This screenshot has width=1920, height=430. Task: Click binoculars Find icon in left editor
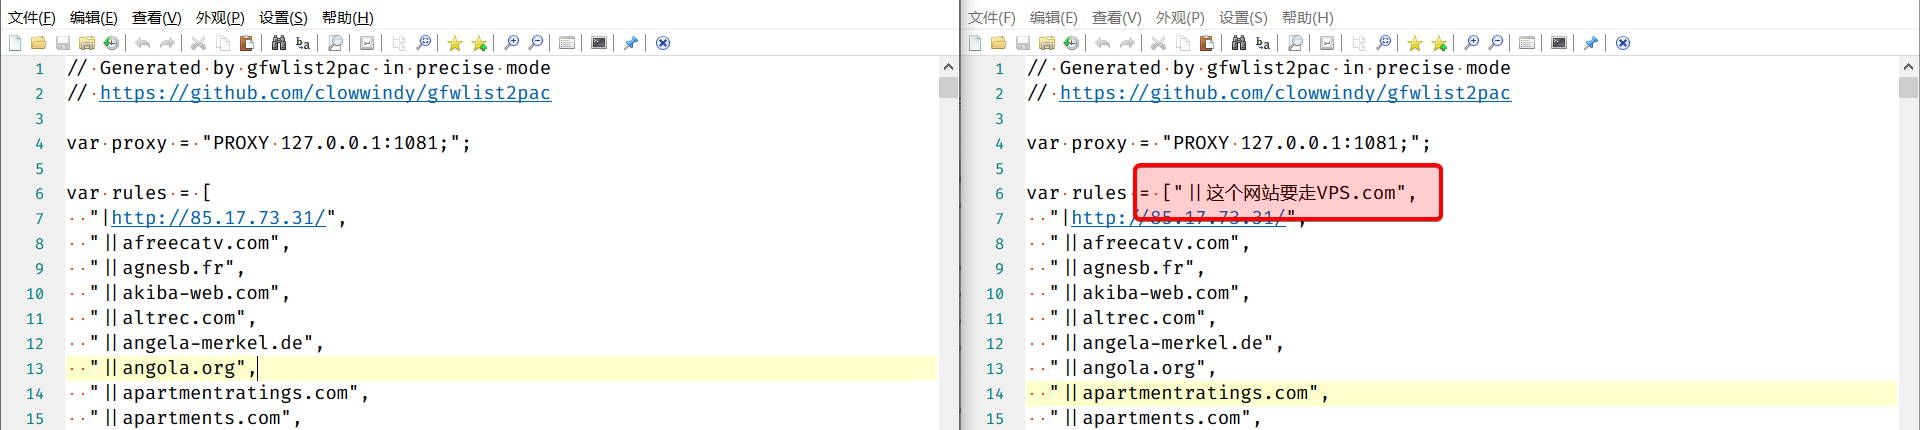coord(279,43)
